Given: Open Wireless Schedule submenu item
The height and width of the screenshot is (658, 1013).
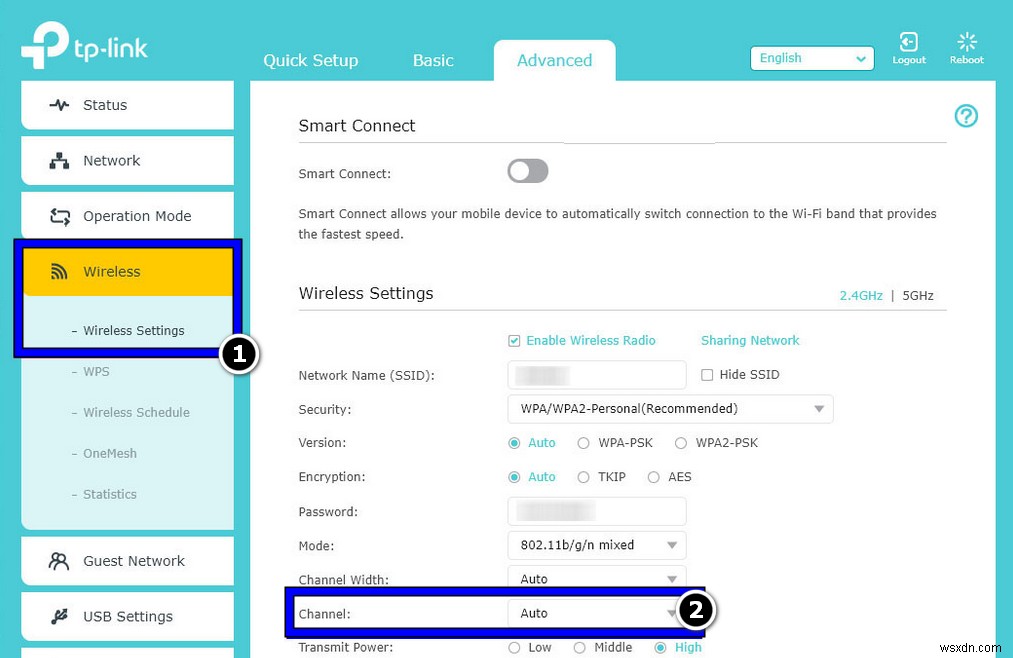Looking at the screenshot, I should pyautogui.click(x=136, y=413).
